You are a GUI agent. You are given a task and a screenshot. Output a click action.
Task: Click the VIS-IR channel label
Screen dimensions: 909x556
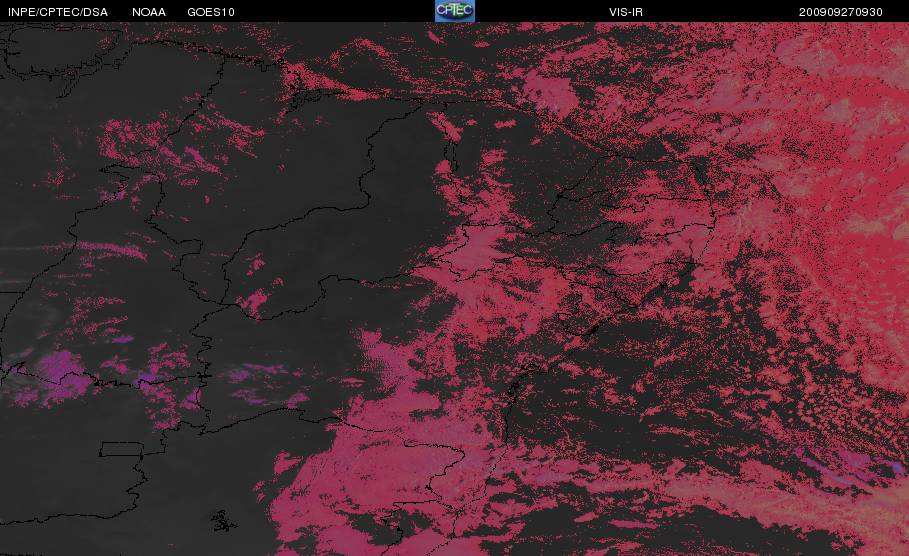coord(626,12)
